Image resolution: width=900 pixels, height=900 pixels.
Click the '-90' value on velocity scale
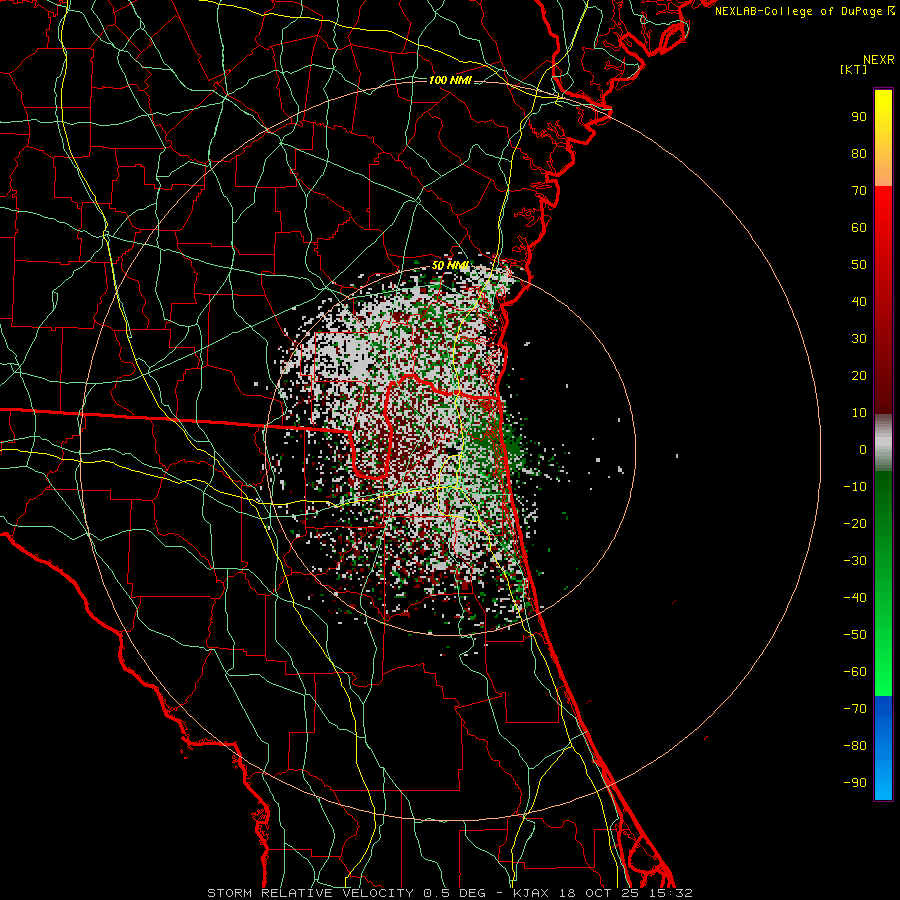click(855, 783)
